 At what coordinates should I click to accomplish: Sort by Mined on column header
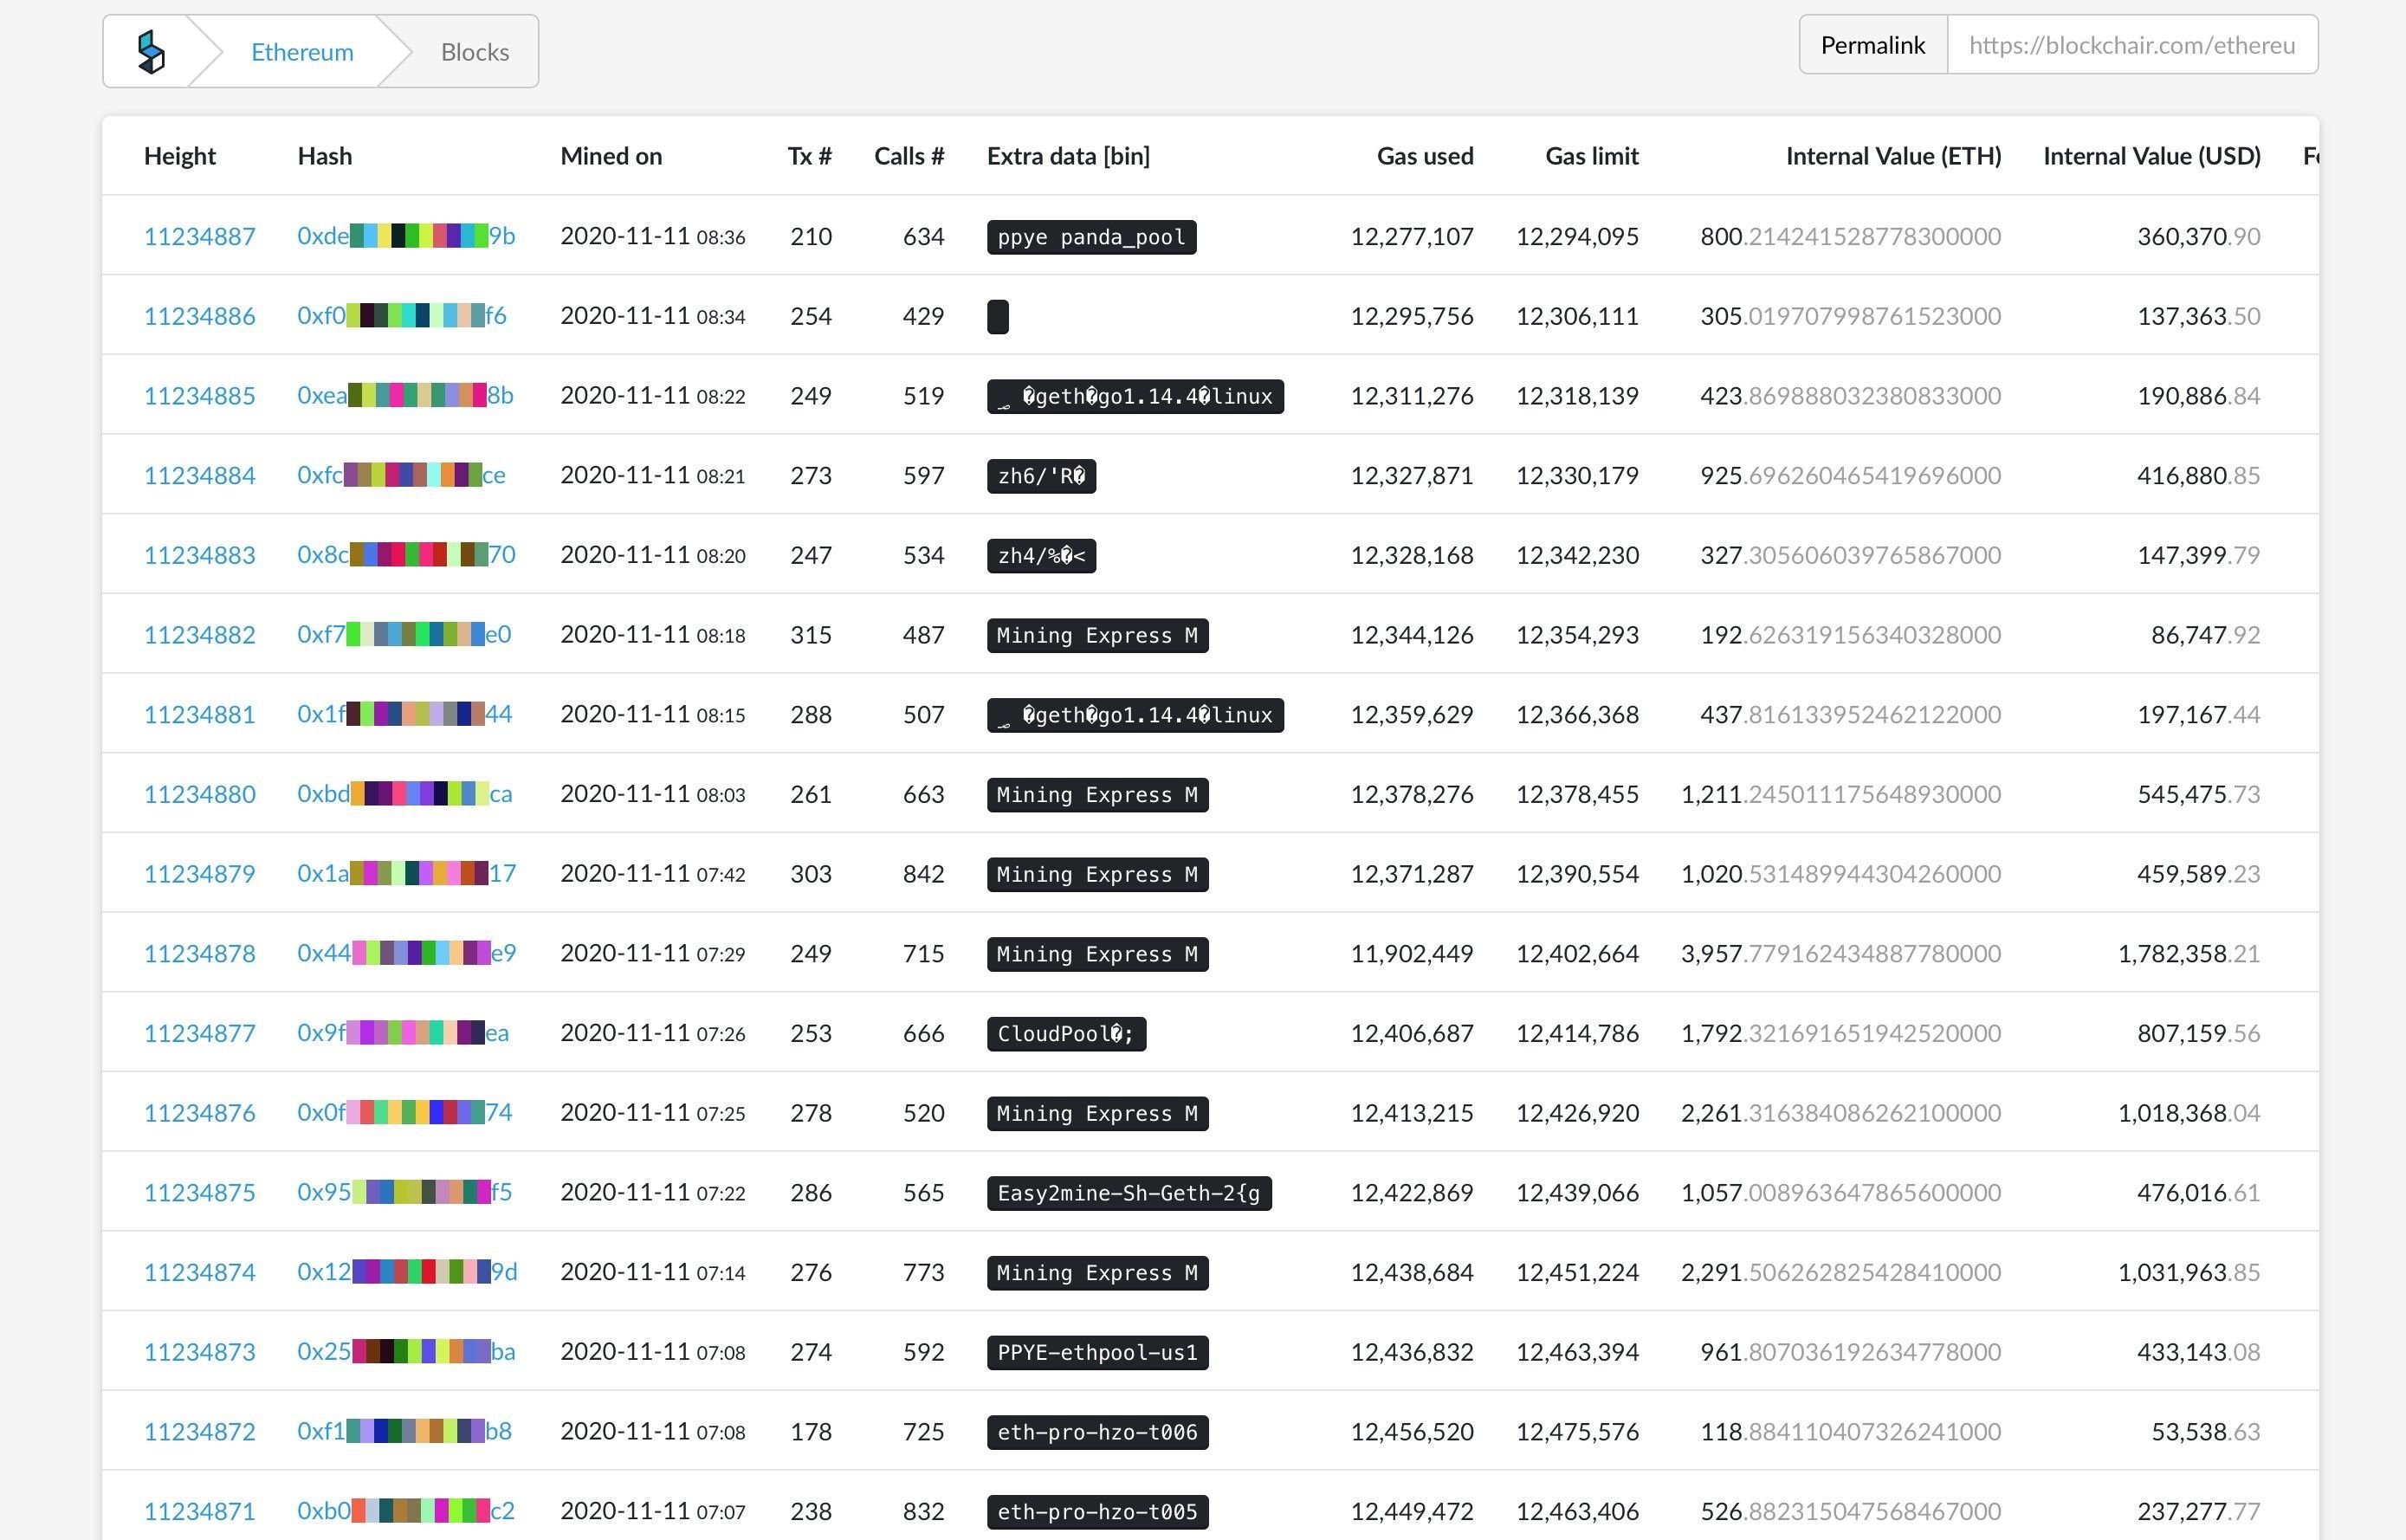click(611, 156)
